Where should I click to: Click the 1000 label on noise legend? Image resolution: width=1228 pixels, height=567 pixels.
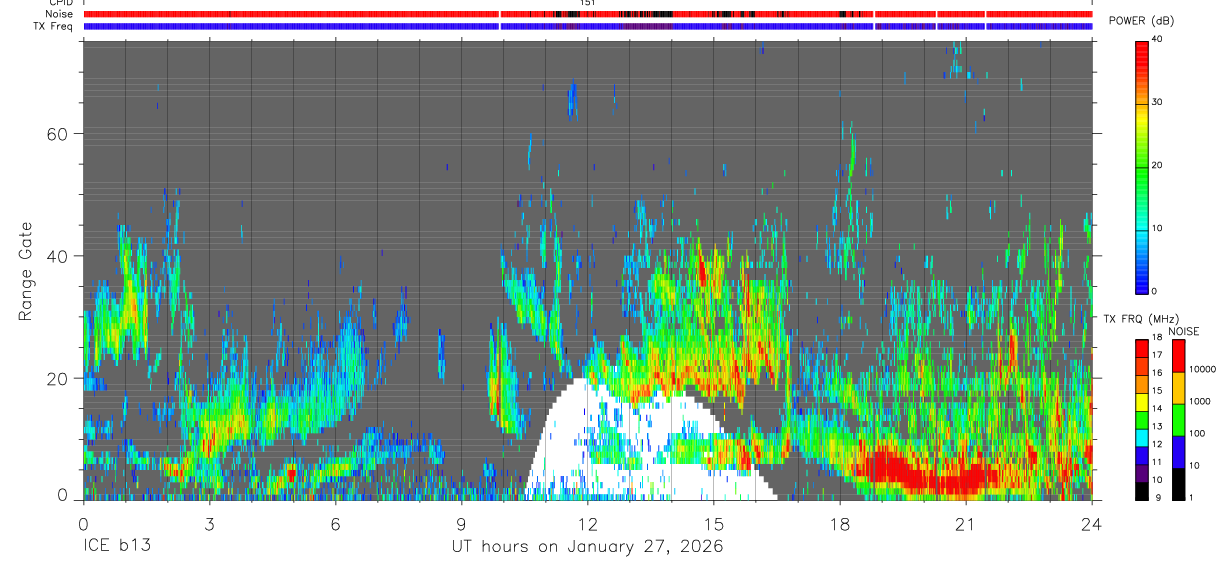pos(1200,401)
